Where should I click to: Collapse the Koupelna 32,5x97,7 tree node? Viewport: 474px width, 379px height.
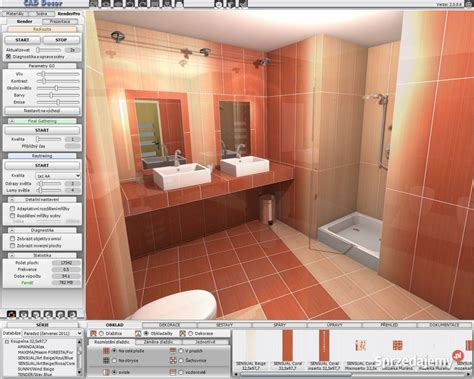[7, 342]
